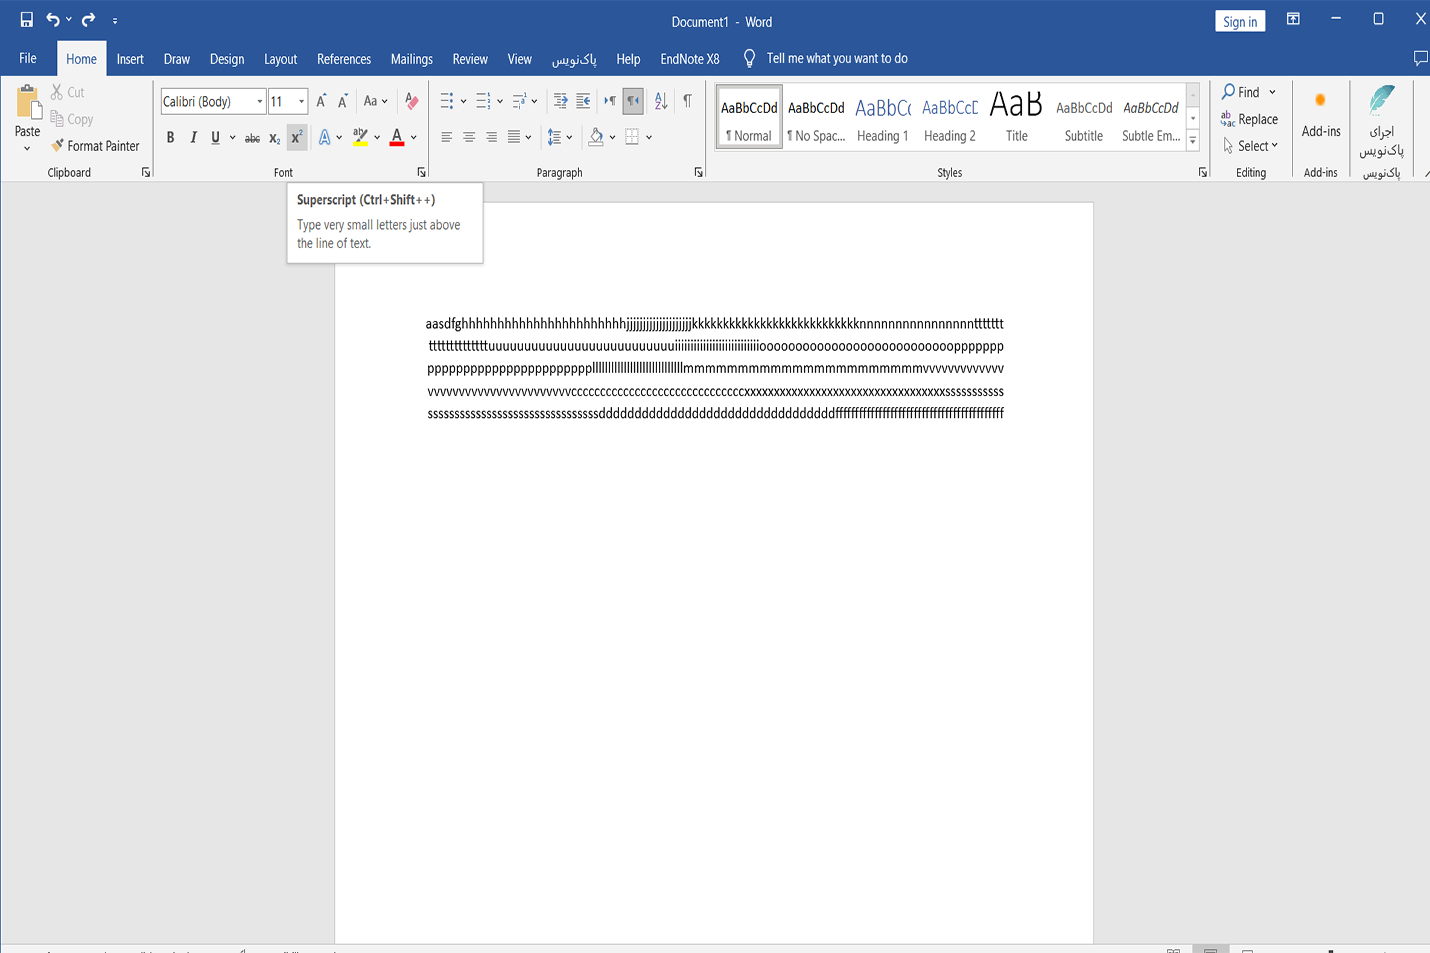The image size is (1430, 953).
Task: Apply paragraph shading color
Action: point(596,137)
